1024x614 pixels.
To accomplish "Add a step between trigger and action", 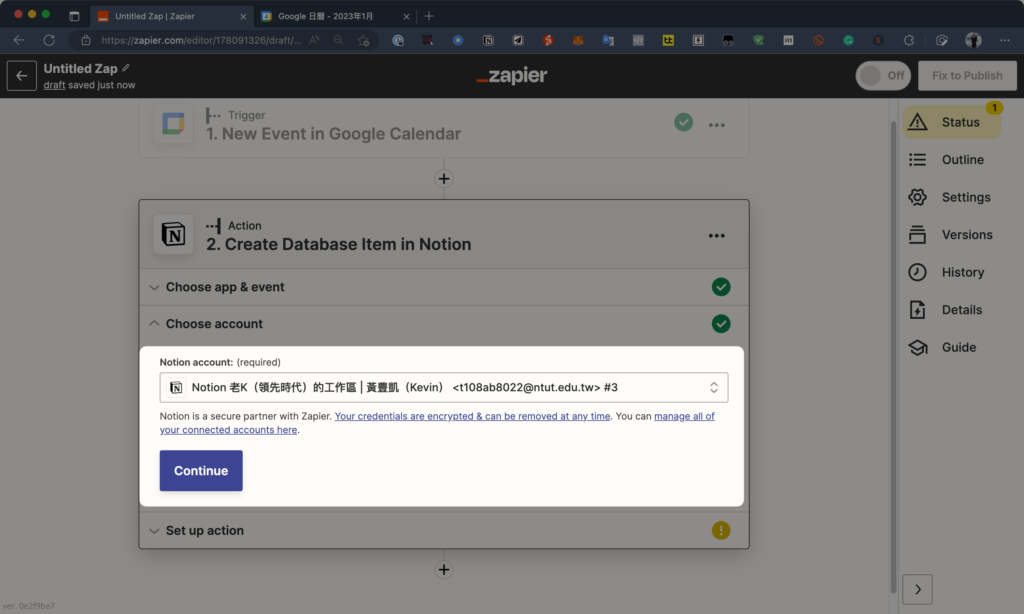I will tap(444, 179).
